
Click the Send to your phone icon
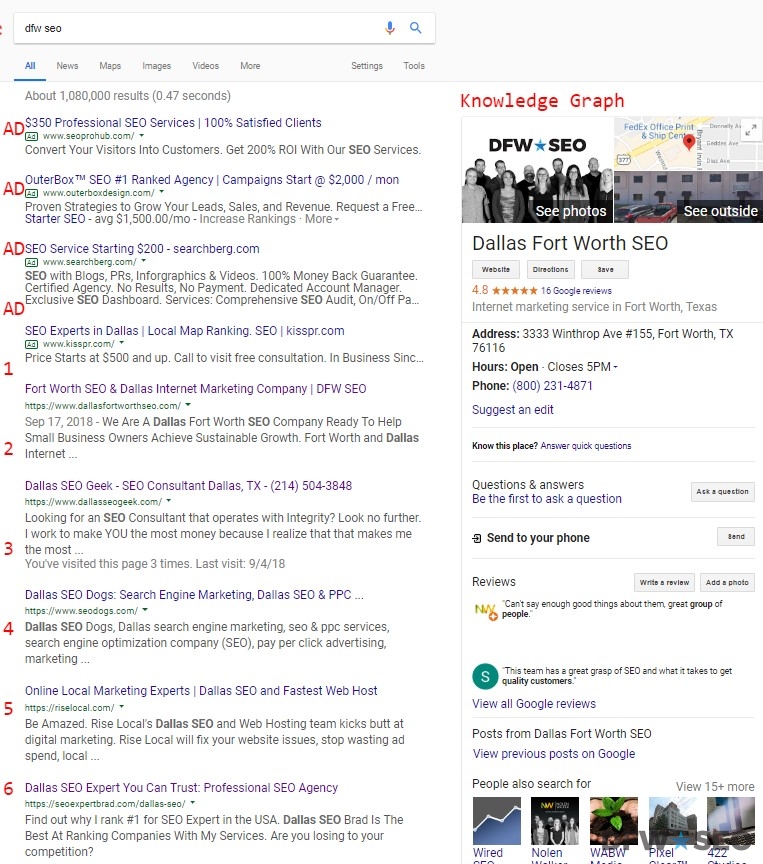pos(477,538)
